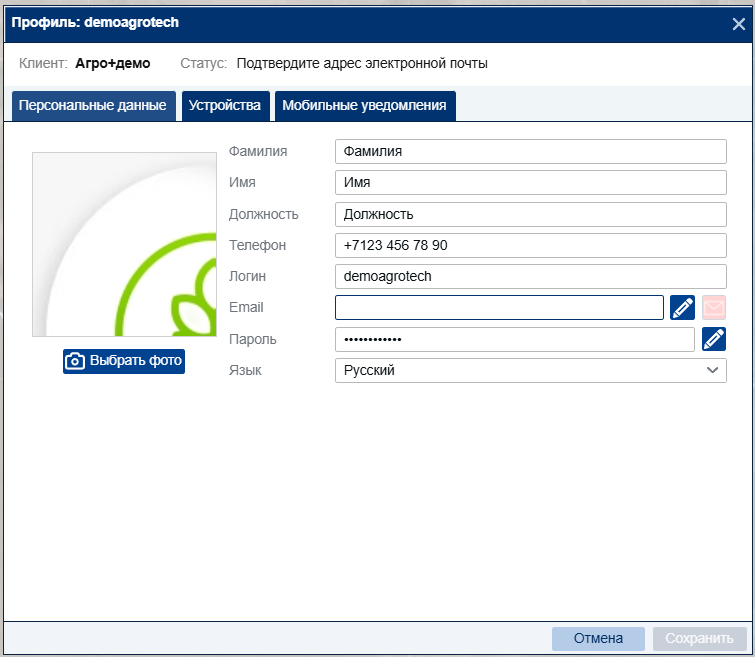This screenshot has height=657, width=755.
Task: Focus the Фамилия input field
Action: [531, 151]
